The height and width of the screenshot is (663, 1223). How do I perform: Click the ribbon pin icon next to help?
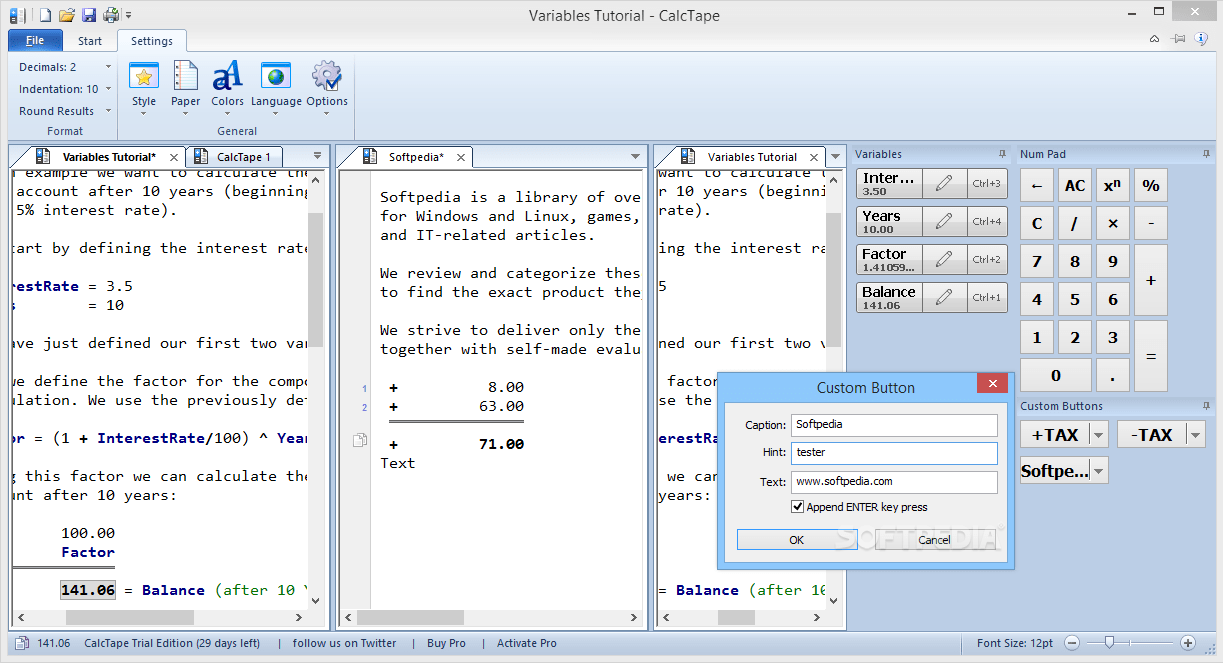[1178, 39]
